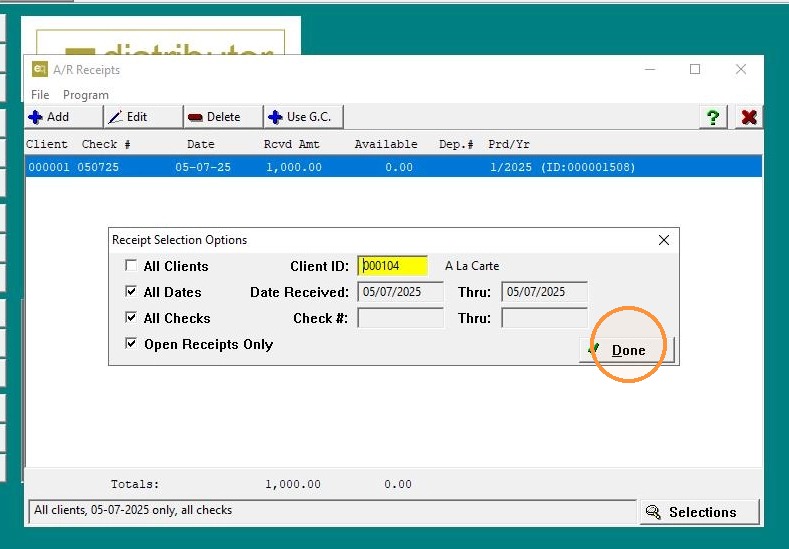
Task: Uncheck the All Checks checkbox
Action: coord(131,318)
